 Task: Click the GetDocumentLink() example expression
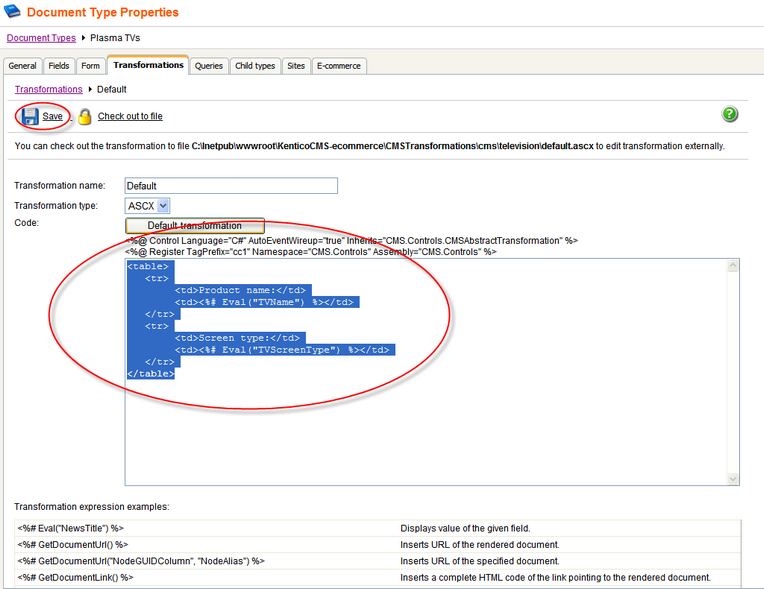pyautogui.click(x=75, y=577)
